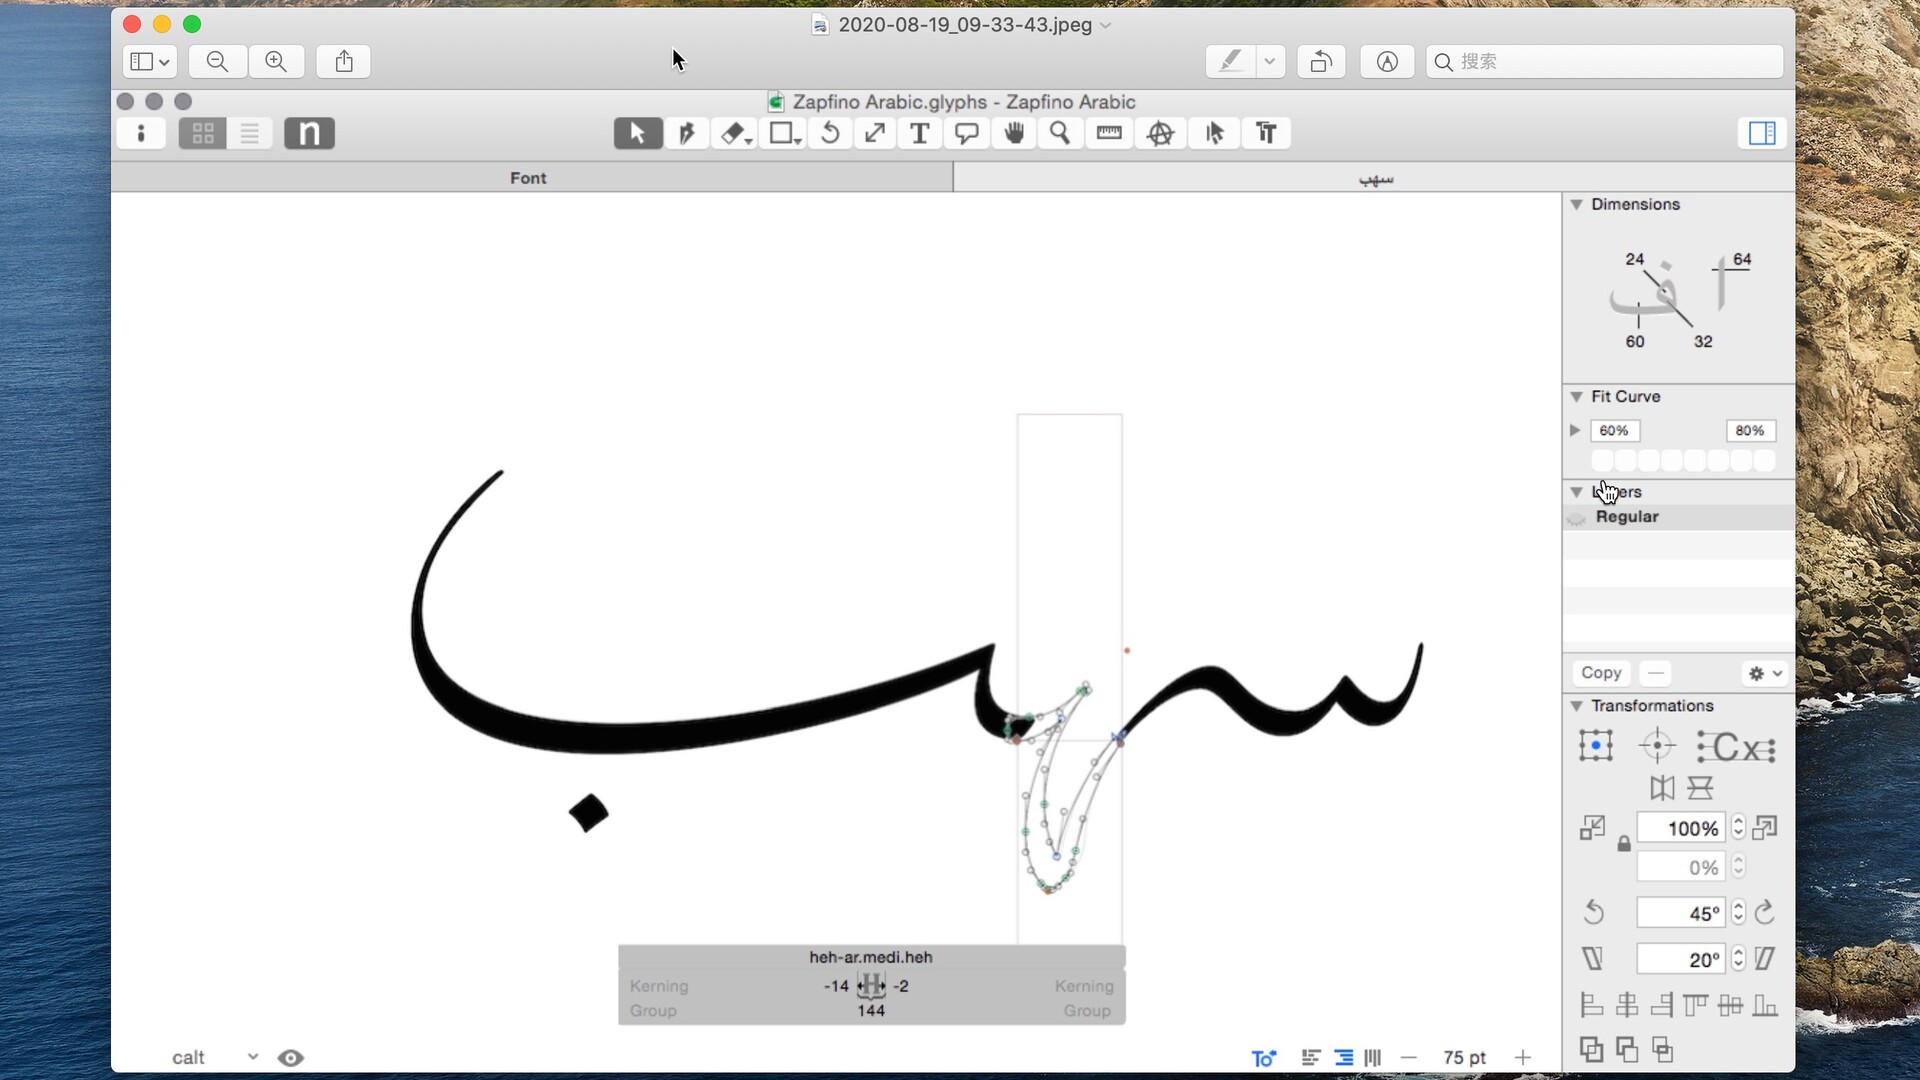Choose the Text tool

(919, 133)
